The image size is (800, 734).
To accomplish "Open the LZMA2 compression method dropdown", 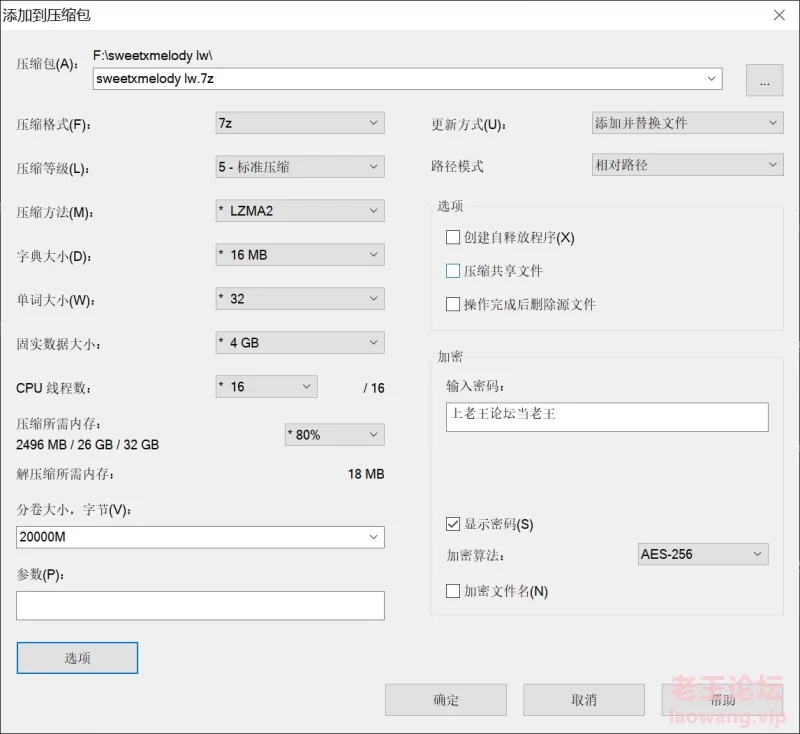I will click(300, 211).
